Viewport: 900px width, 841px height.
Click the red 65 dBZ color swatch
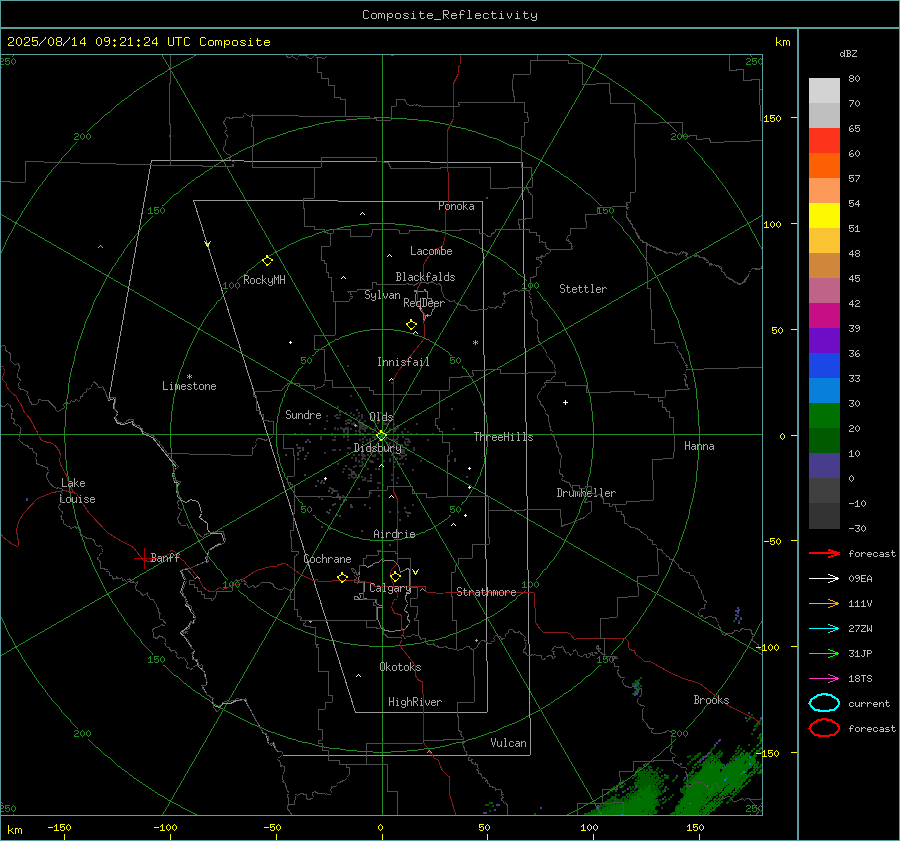point(824,141)
